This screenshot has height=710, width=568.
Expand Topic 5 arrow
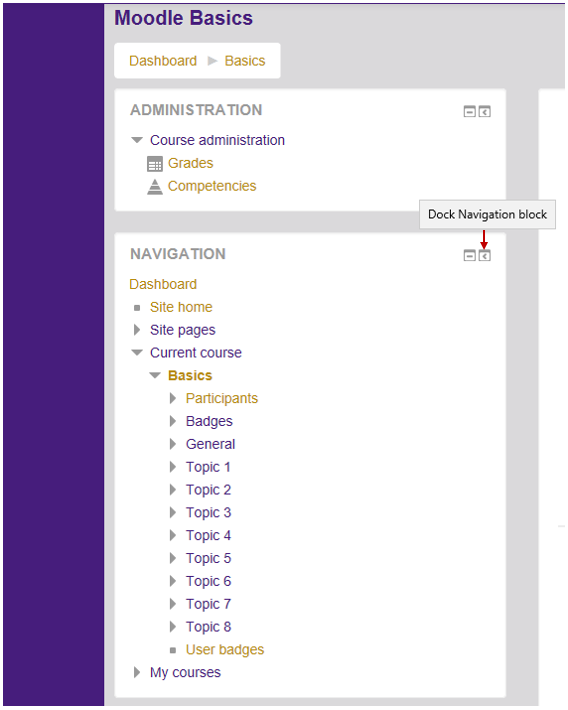173,558
